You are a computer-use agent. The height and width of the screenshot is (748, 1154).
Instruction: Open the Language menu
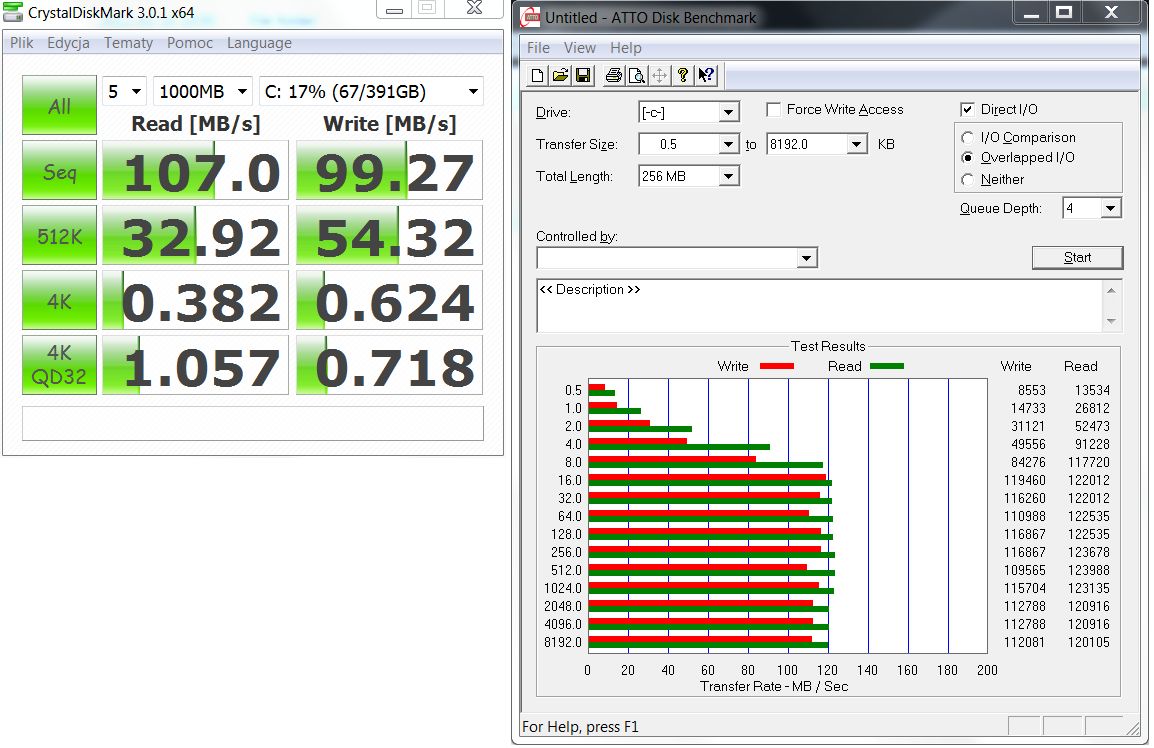(x=259, y=43)
